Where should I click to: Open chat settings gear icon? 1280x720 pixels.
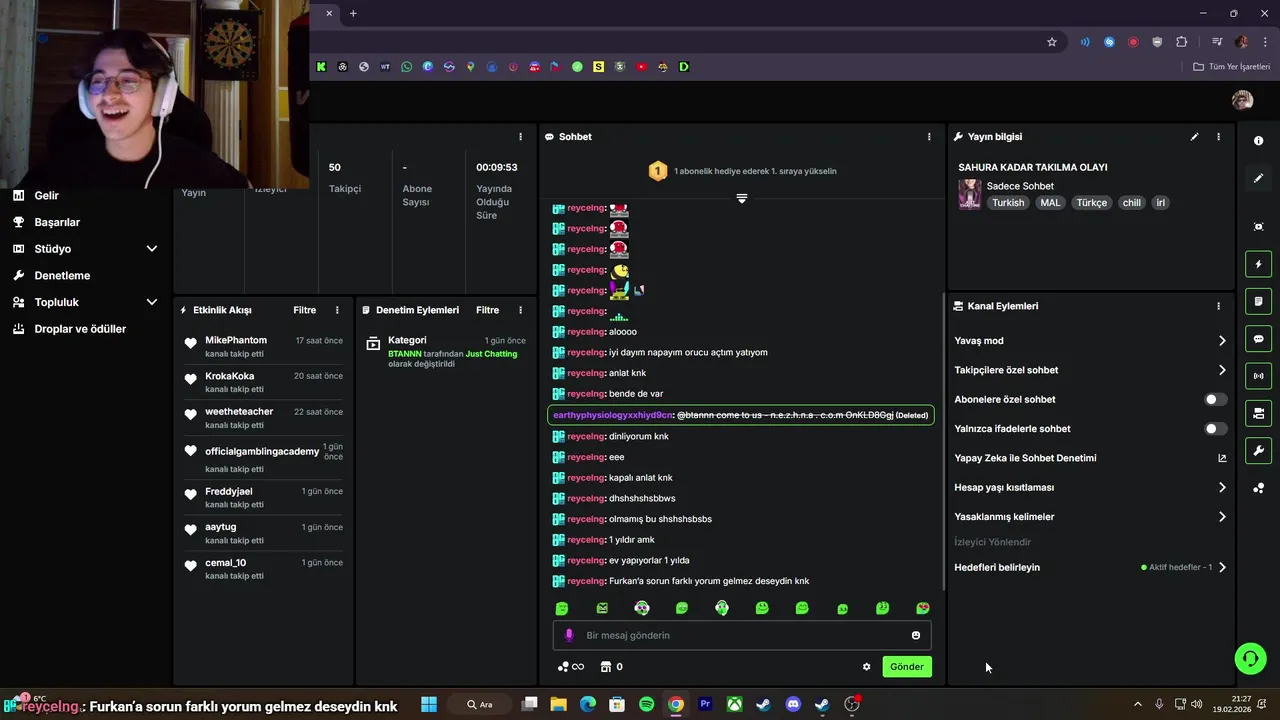[867, 667]
